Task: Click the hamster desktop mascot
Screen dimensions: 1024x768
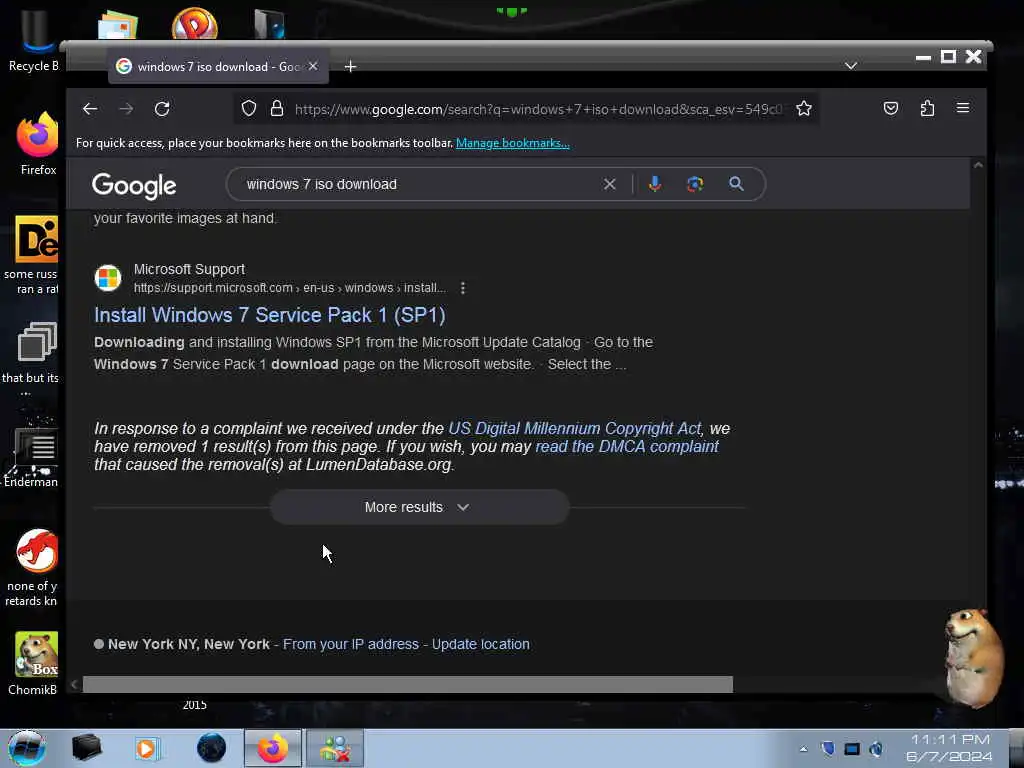Action: (x=972, y=657)
